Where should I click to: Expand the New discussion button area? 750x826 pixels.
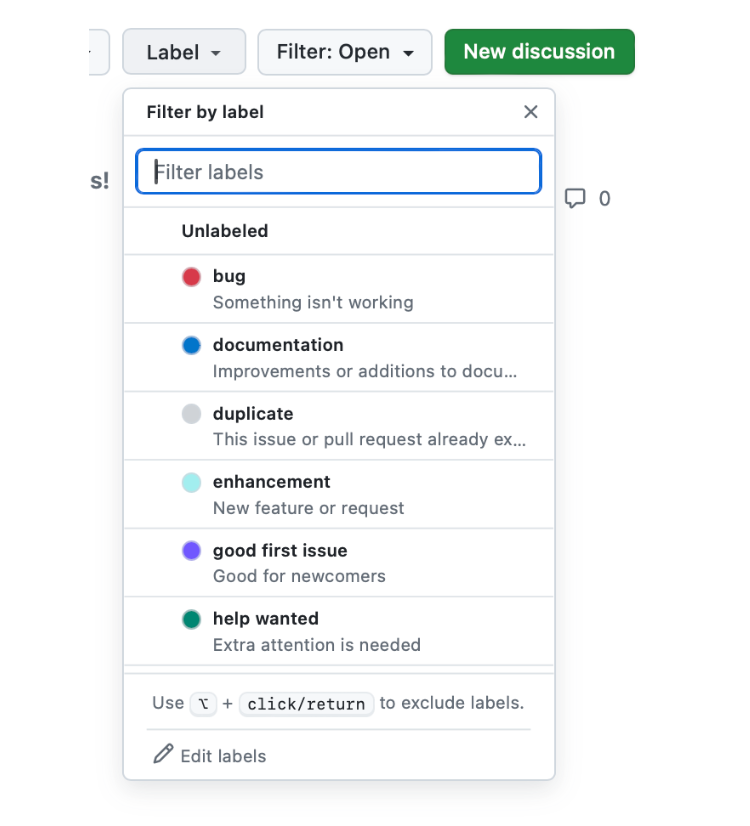coord(539,52)
